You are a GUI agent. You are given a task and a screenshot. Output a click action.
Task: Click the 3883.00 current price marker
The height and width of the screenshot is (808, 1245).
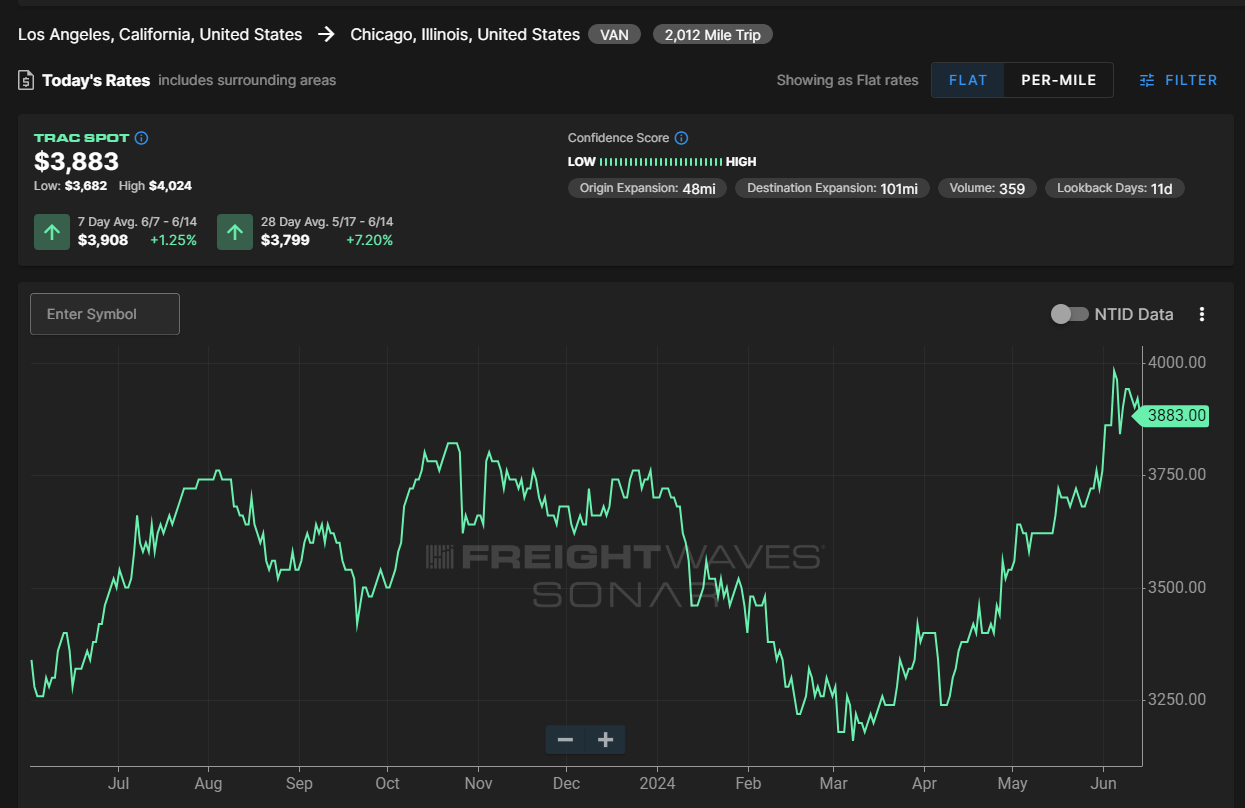click(1171, 416)
